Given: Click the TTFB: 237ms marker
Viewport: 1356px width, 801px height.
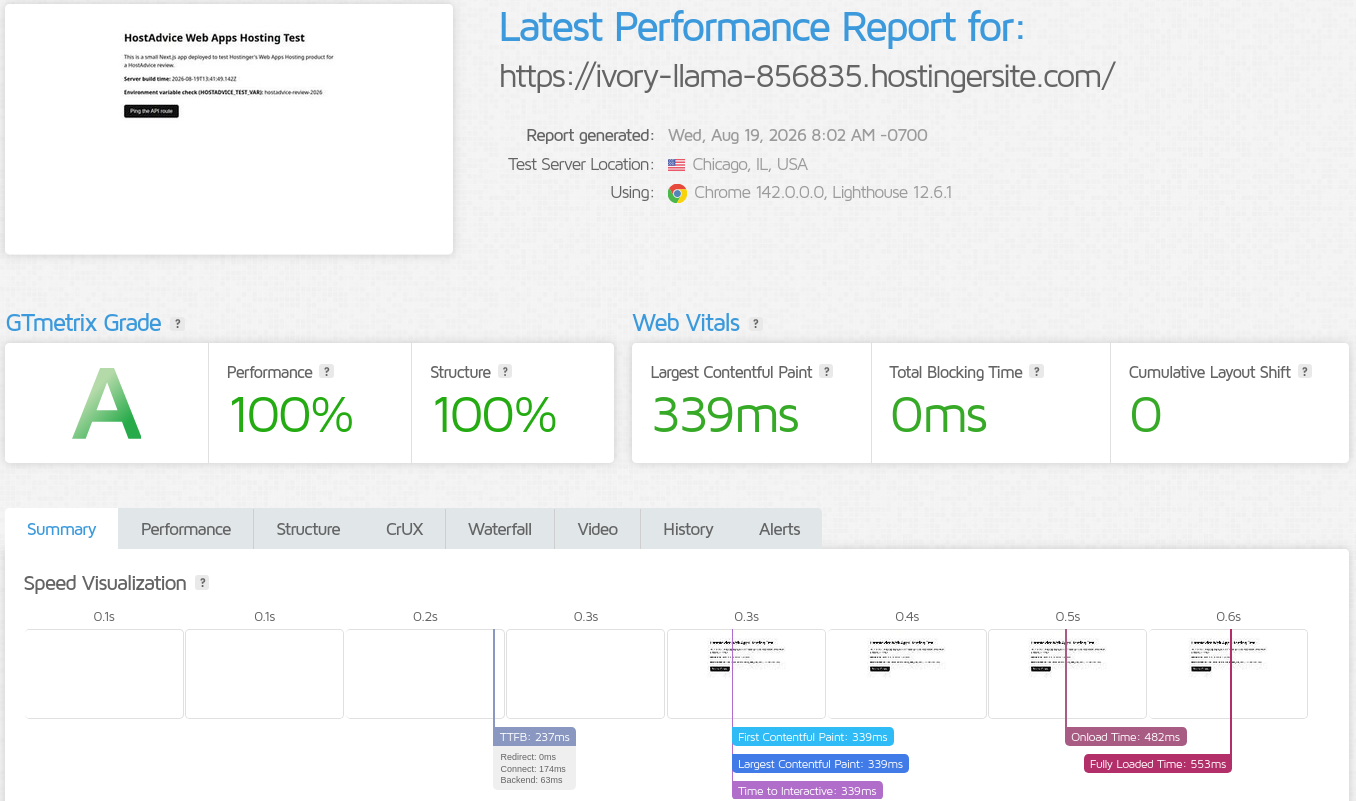Looking at the screenshot, I should (535, 737).
